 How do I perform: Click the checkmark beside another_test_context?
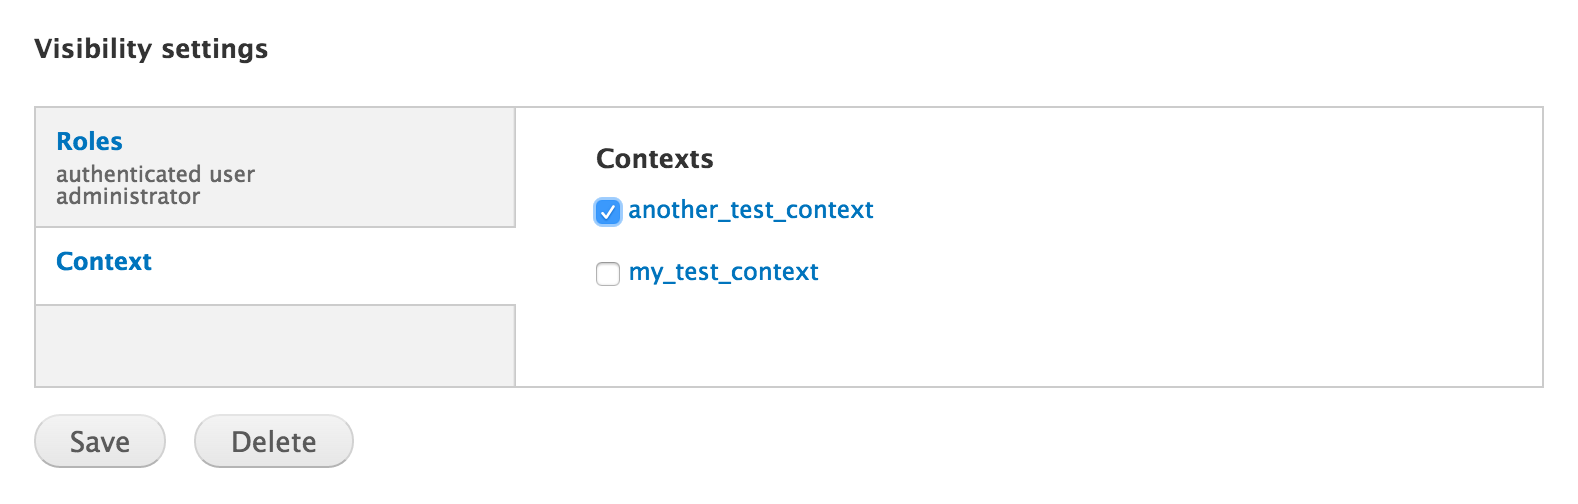(x=607, y=211)
